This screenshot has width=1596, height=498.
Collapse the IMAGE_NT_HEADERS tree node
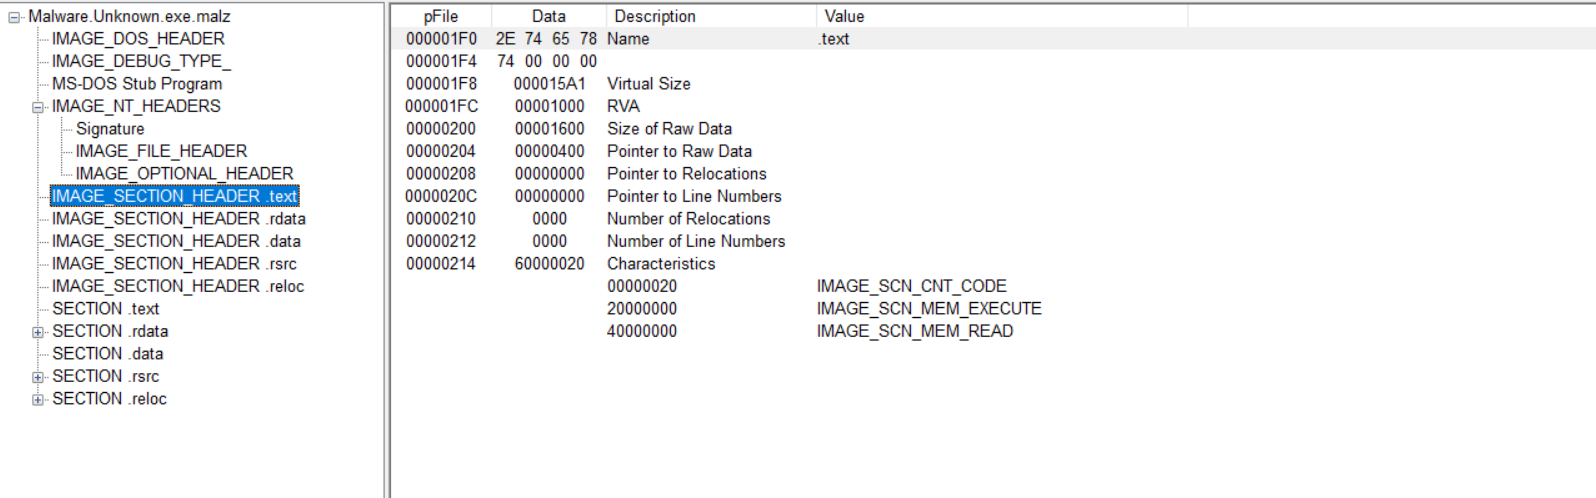38,107
